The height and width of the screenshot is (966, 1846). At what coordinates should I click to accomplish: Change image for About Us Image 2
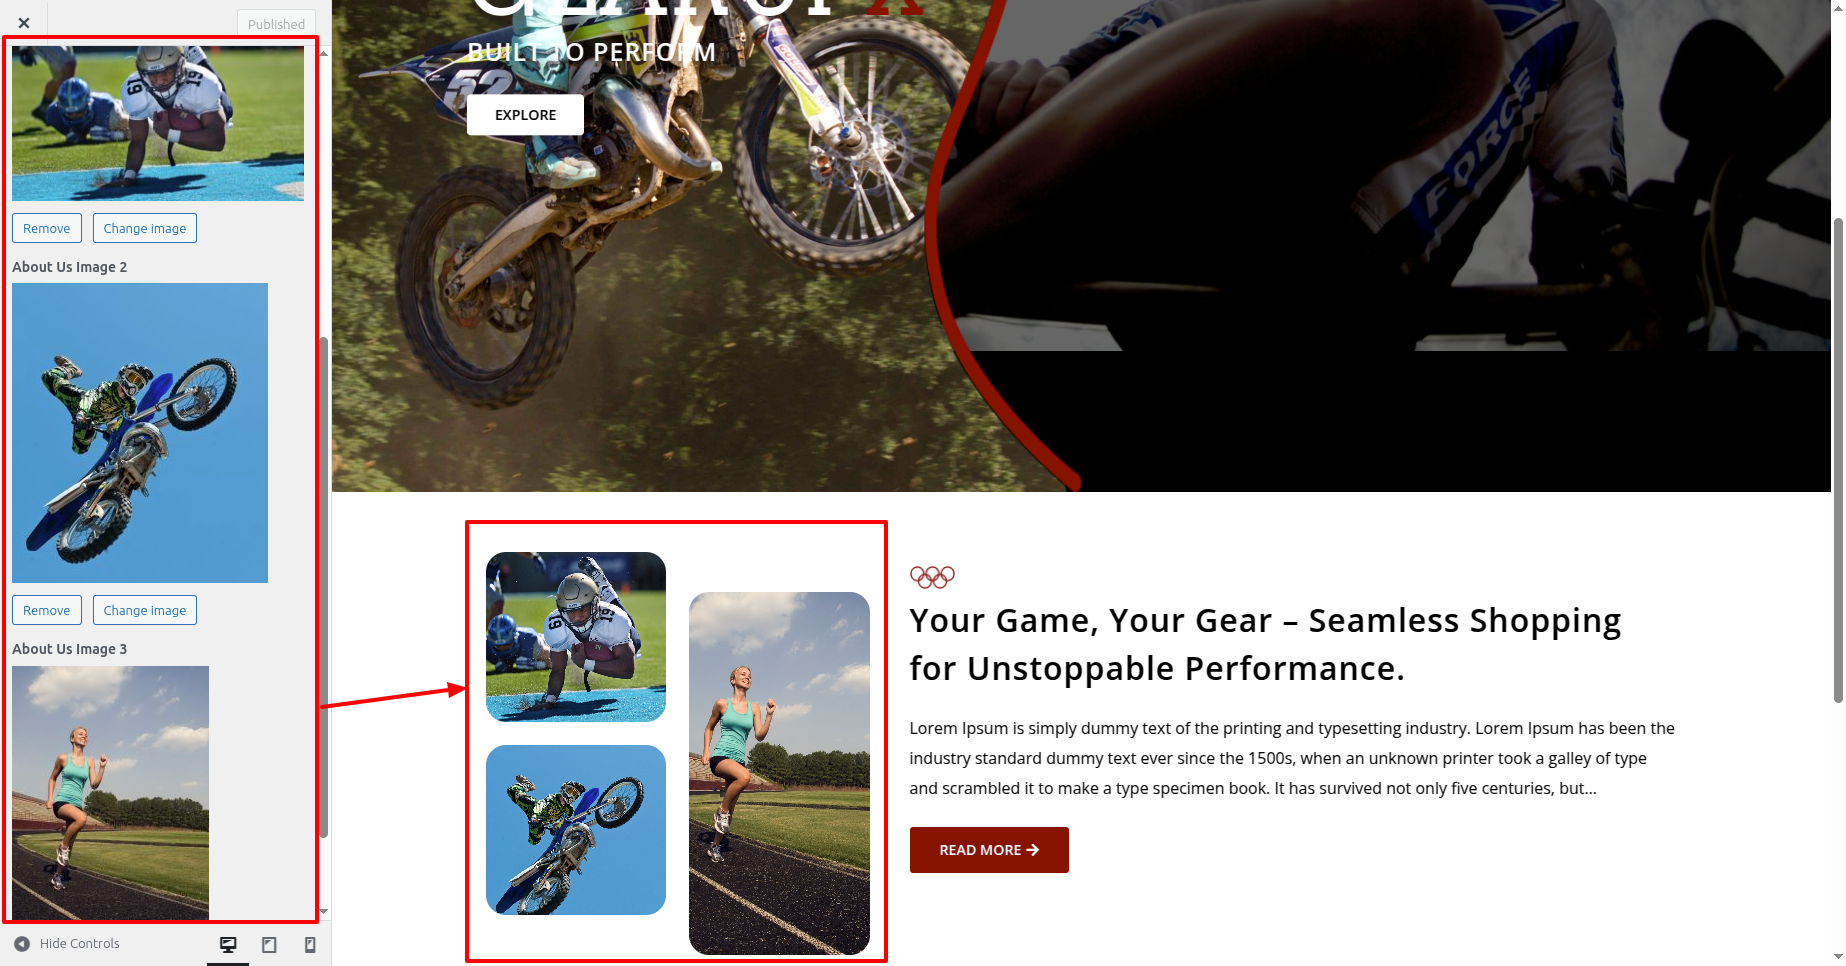click(x=145, y=610)
